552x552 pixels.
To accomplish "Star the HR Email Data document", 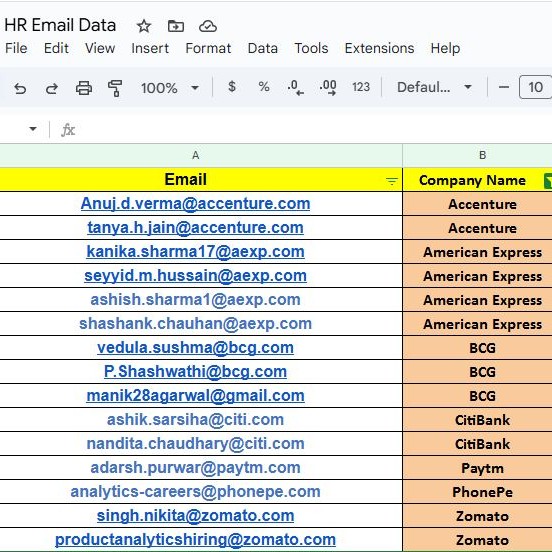I will [x=144, y=26].
